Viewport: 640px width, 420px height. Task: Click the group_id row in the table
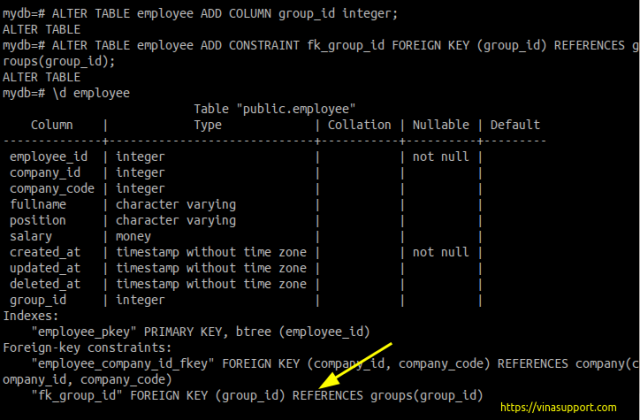[38, 299]
